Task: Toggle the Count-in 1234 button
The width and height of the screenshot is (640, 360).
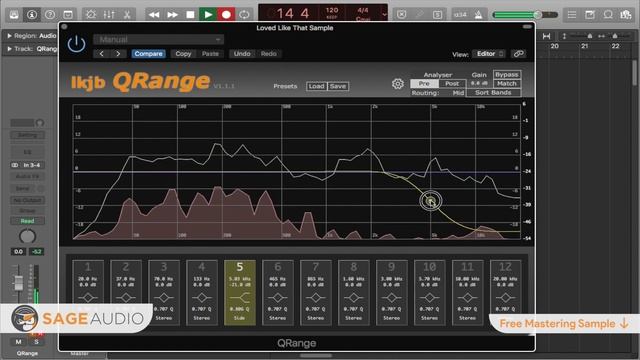Action: [460, 15]
